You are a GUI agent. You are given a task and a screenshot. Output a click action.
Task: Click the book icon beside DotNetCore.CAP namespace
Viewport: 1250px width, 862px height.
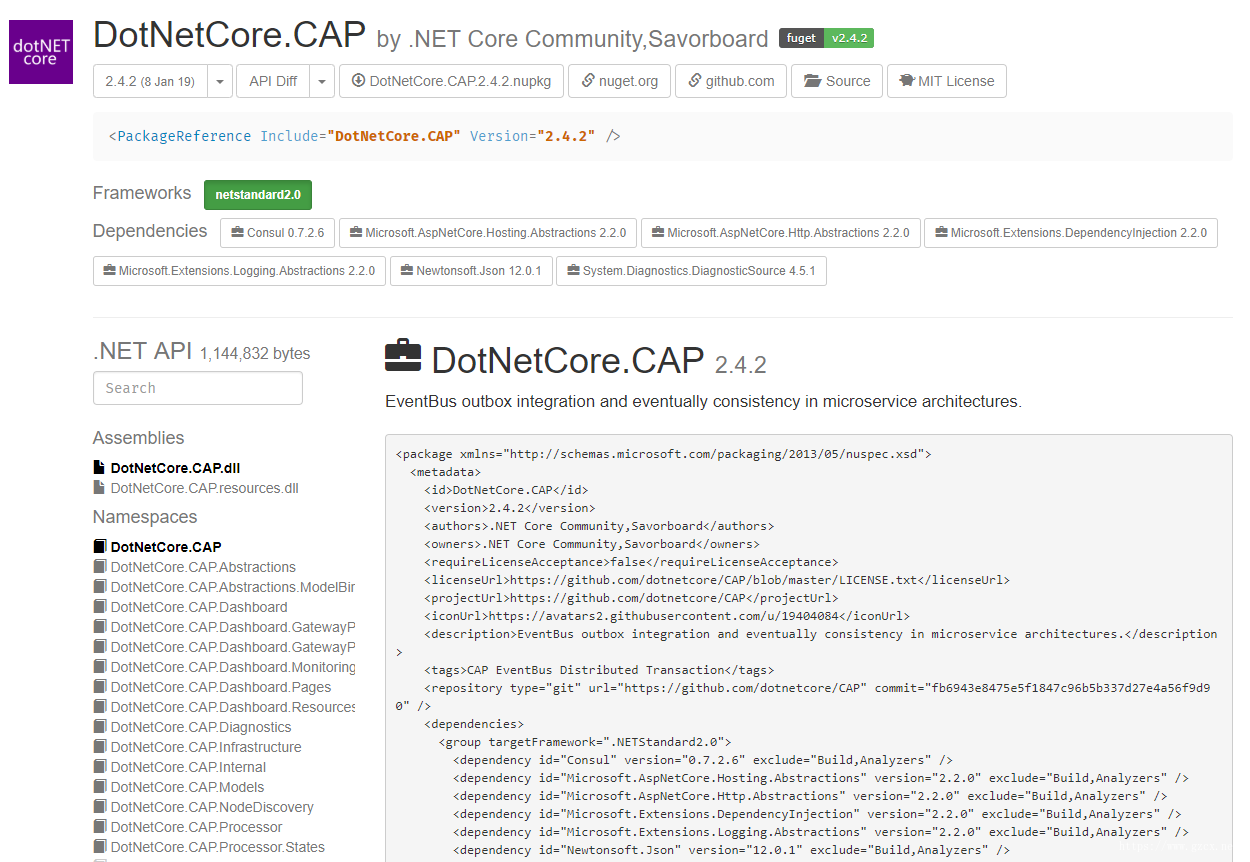point(99,547)
